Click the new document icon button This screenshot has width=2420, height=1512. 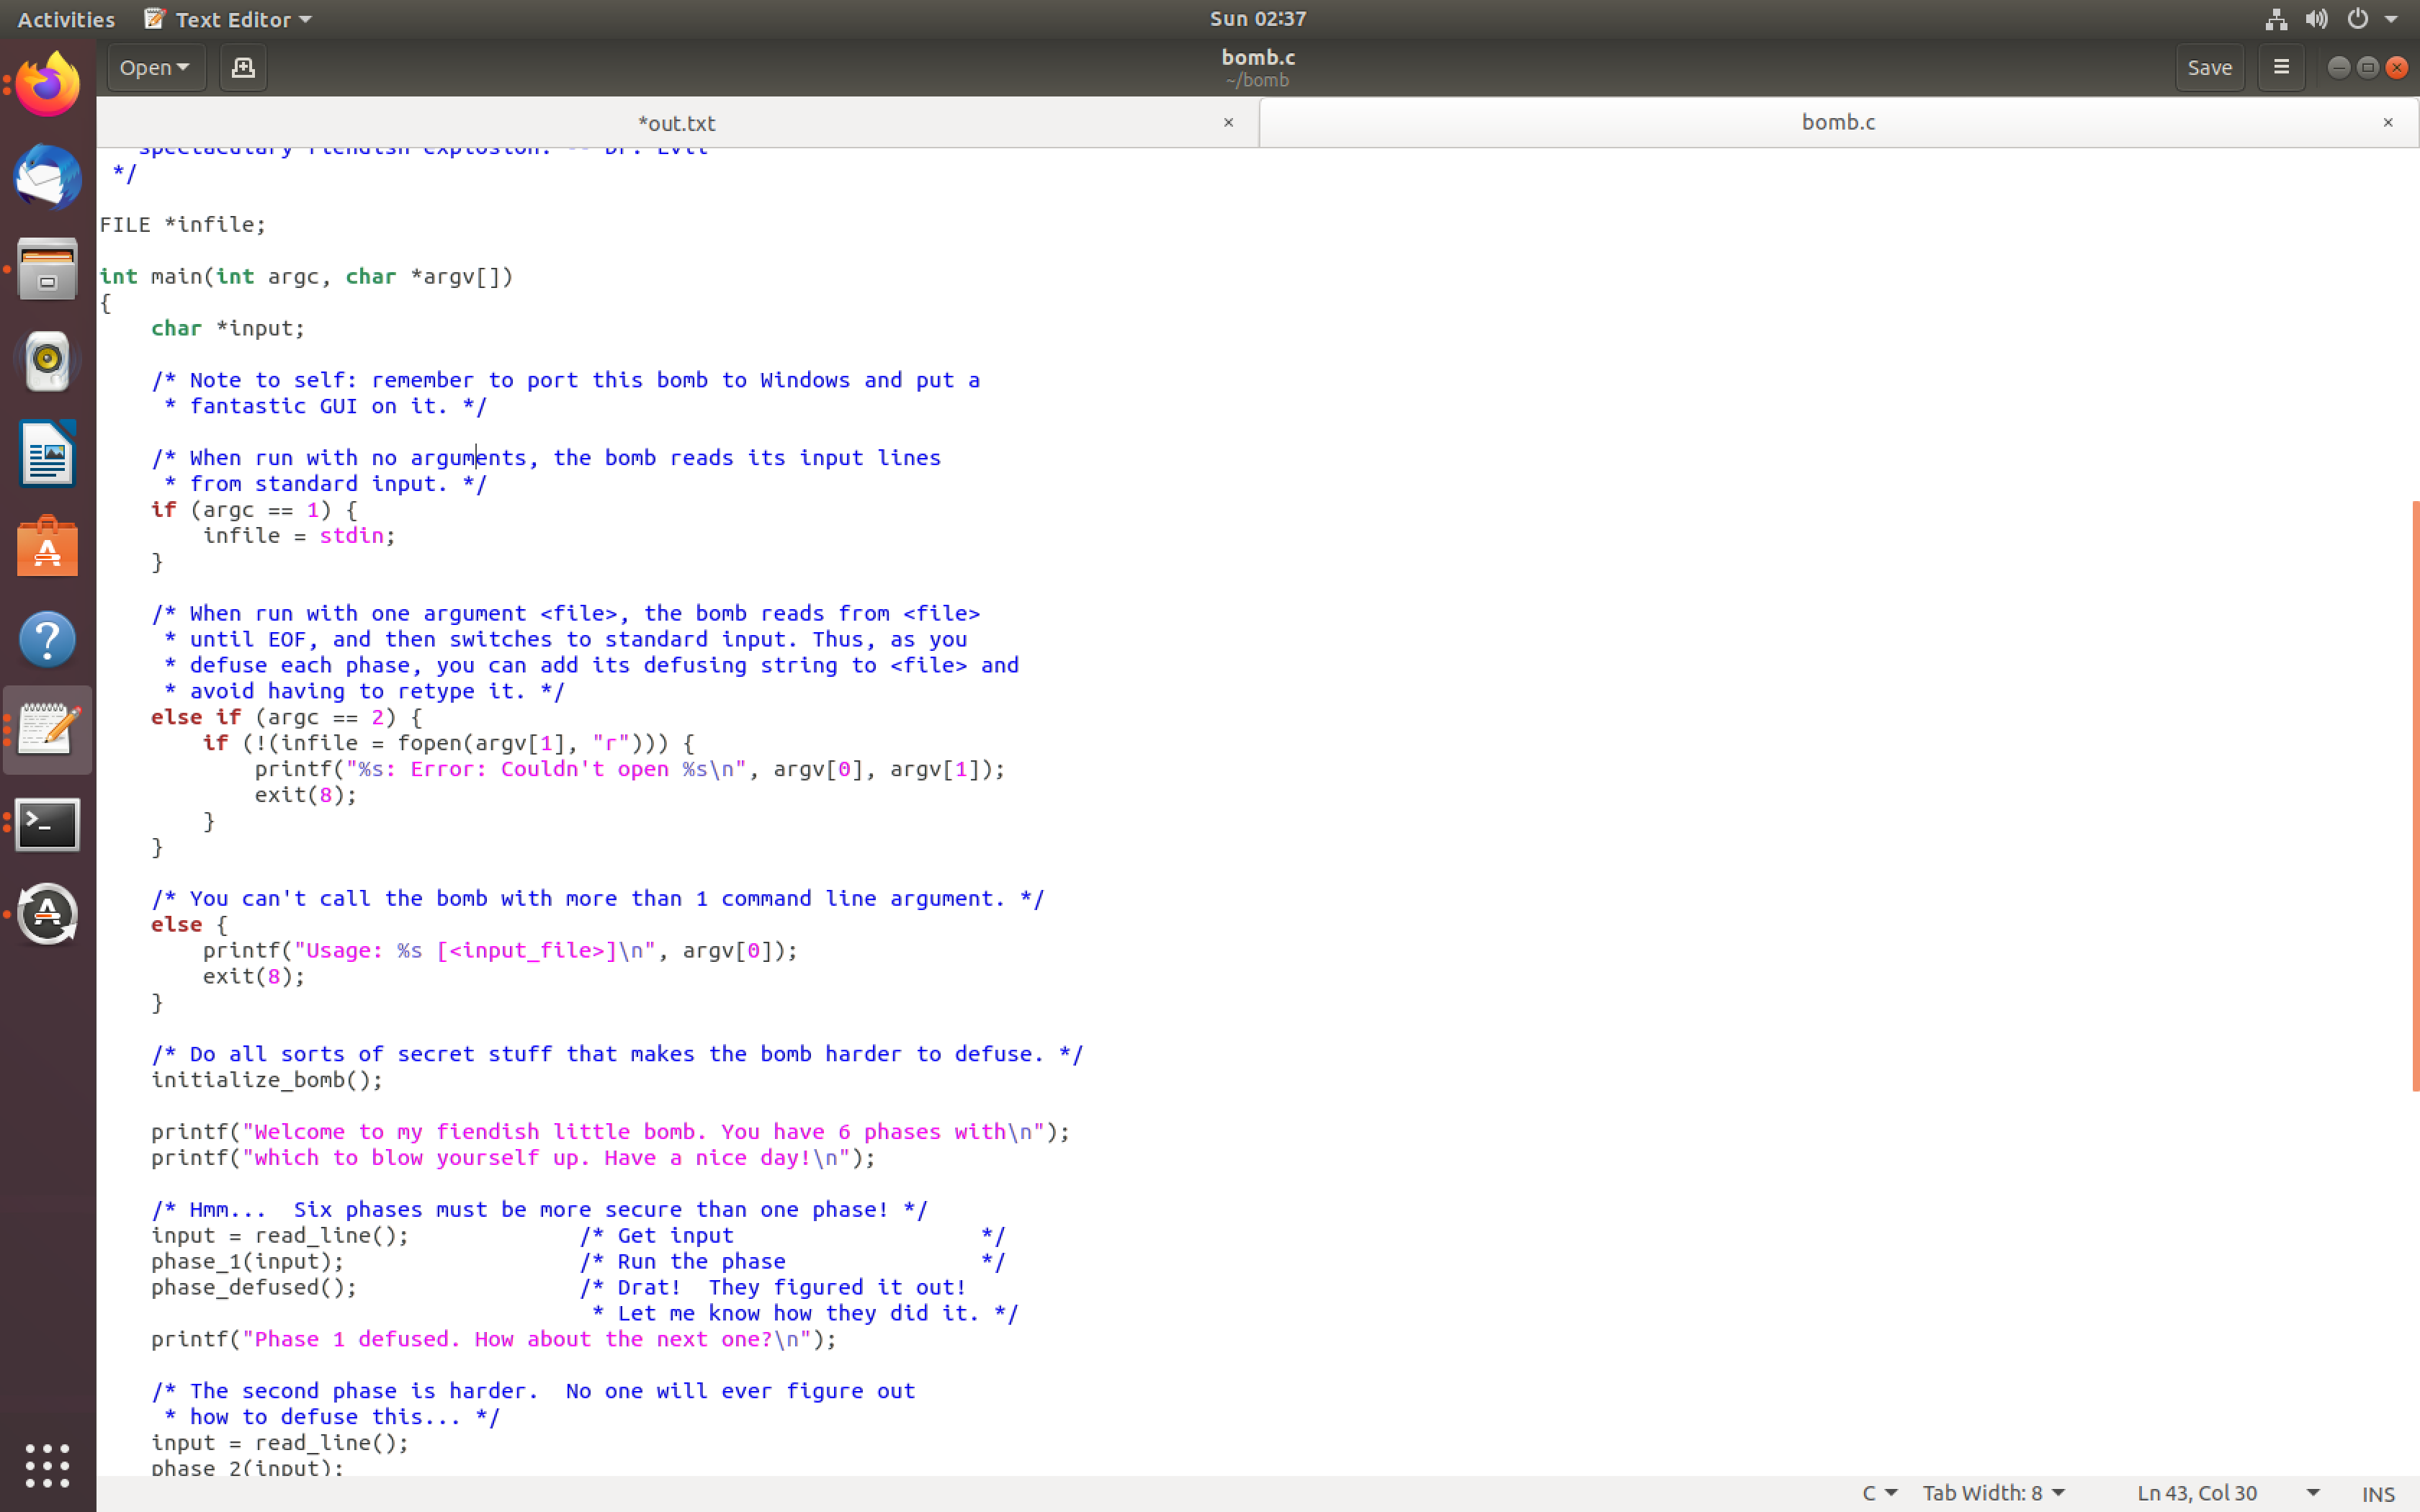pyautogui.click(x=242, y=67)
